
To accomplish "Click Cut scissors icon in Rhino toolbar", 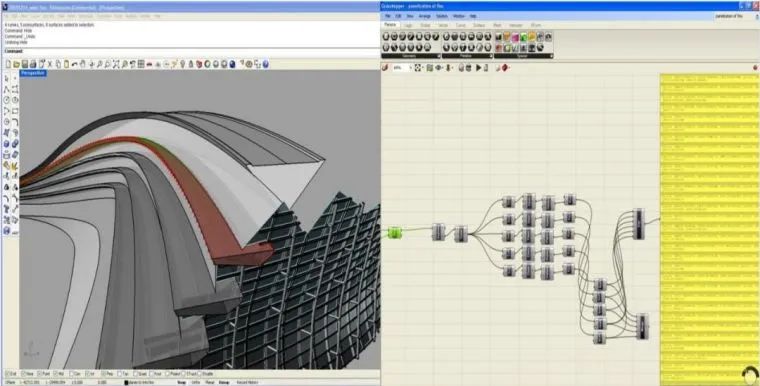I will tap(49, 64).
